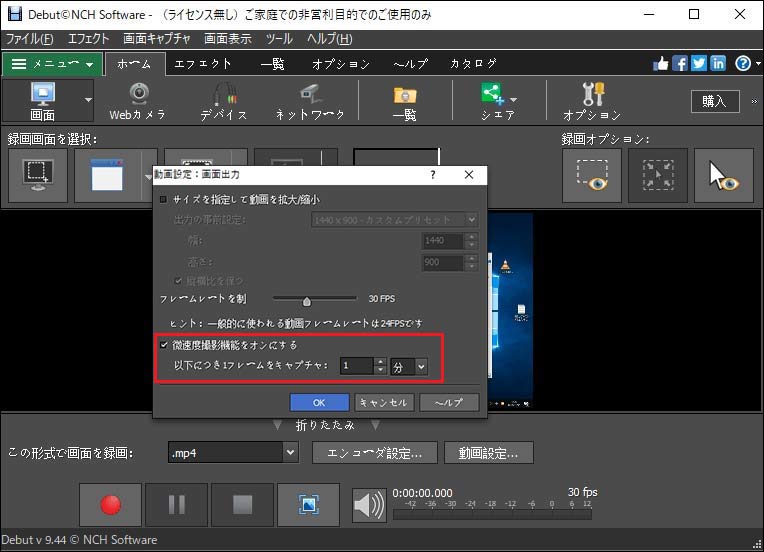Click the time-lapse interval value field
Image resolution: width=764 pixels, height=552 pixels.
[x=357, y=366]
